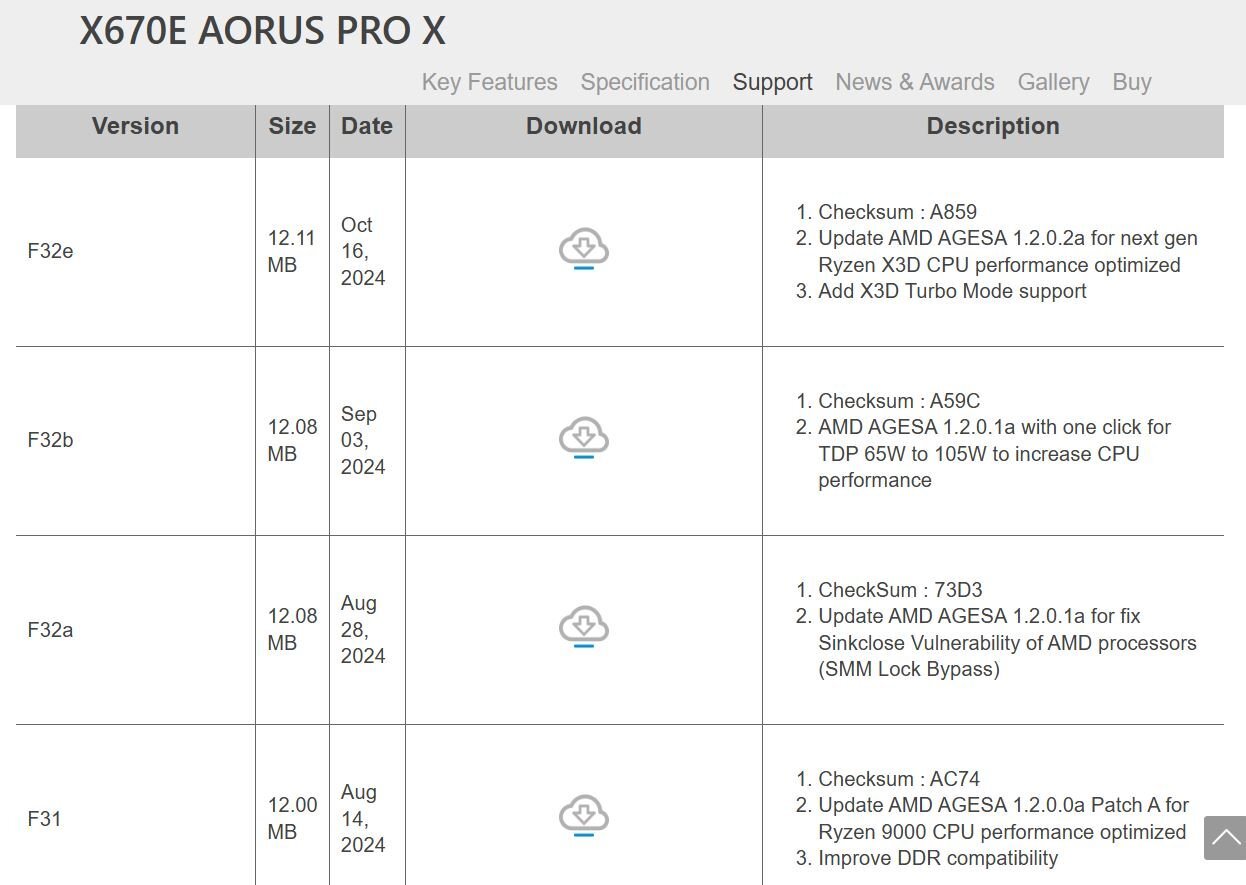Click the X670E AORUS PRO X title
Viewport: 1246px width, 885px height.
(x=263, y=31)
